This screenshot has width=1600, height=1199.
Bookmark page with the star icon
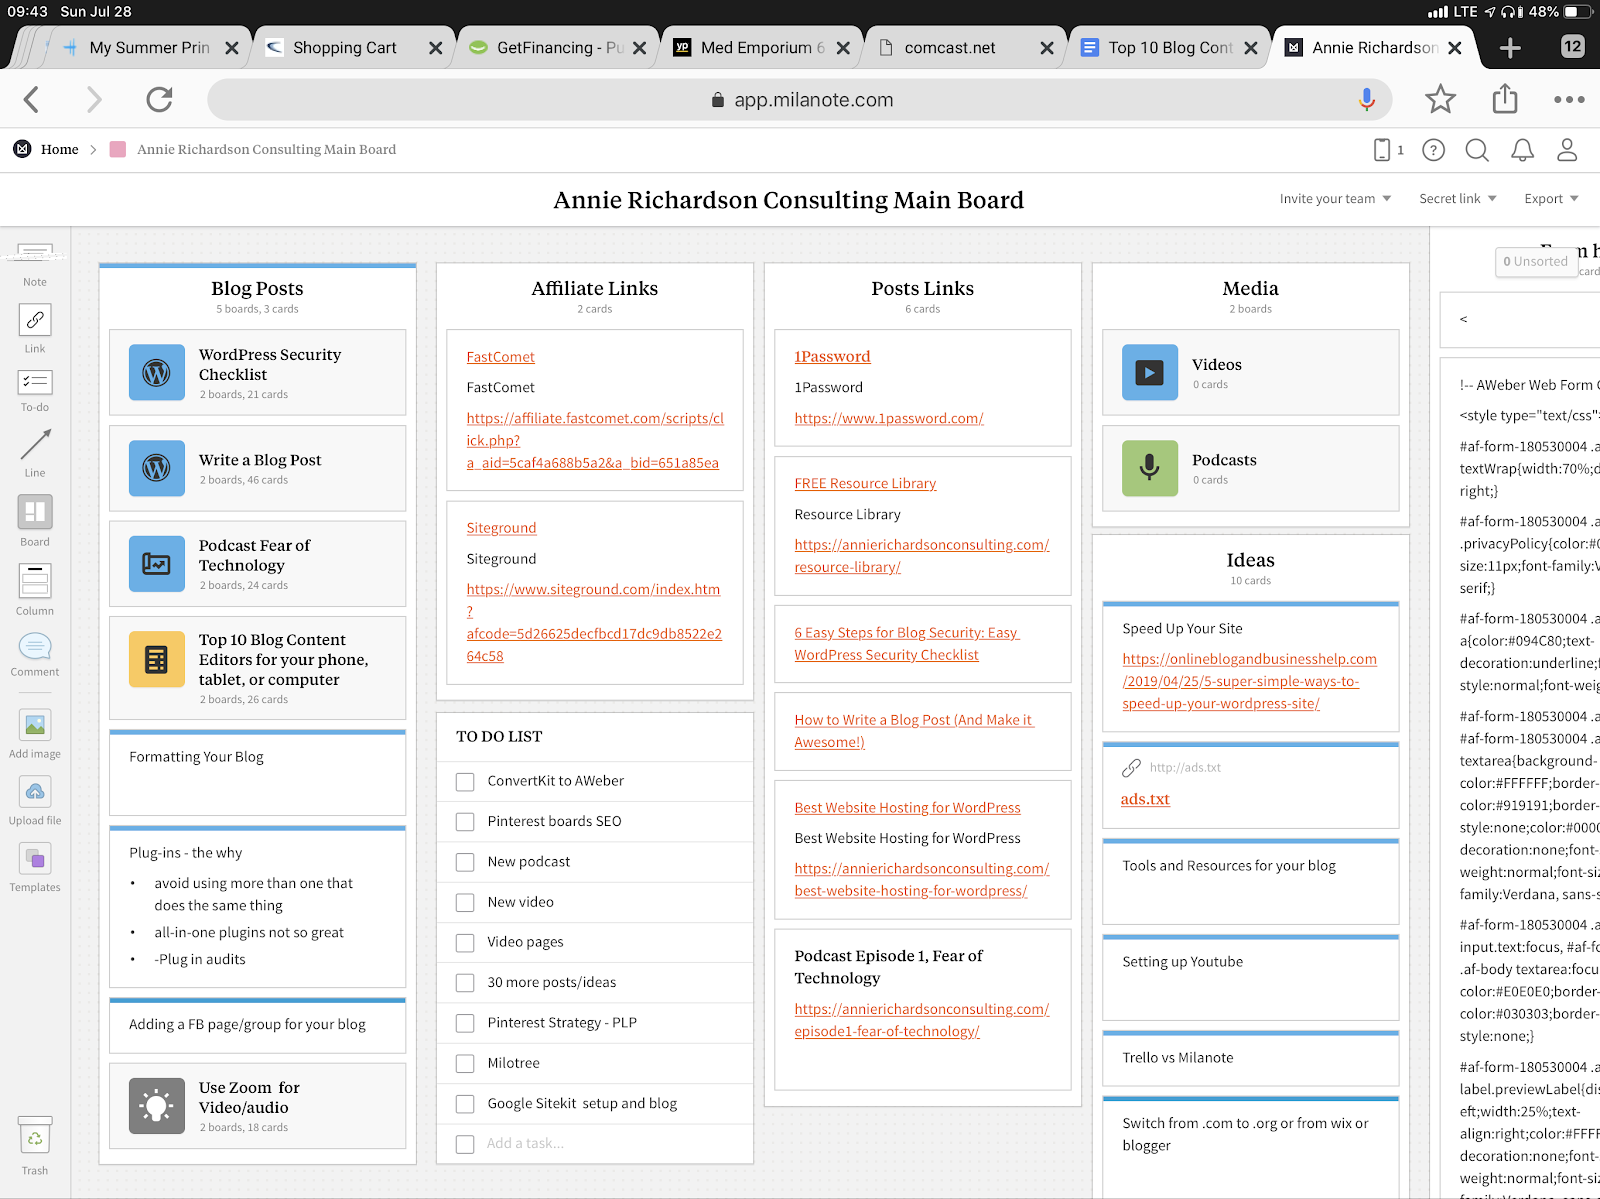(1440, 99)
